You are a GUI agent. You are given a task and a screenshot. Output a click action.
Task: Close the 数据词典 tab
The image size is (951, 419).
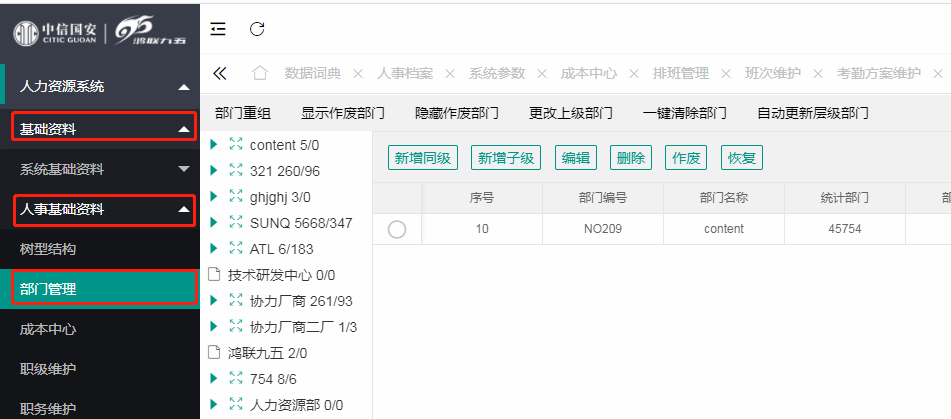click(x=358, y=74)
